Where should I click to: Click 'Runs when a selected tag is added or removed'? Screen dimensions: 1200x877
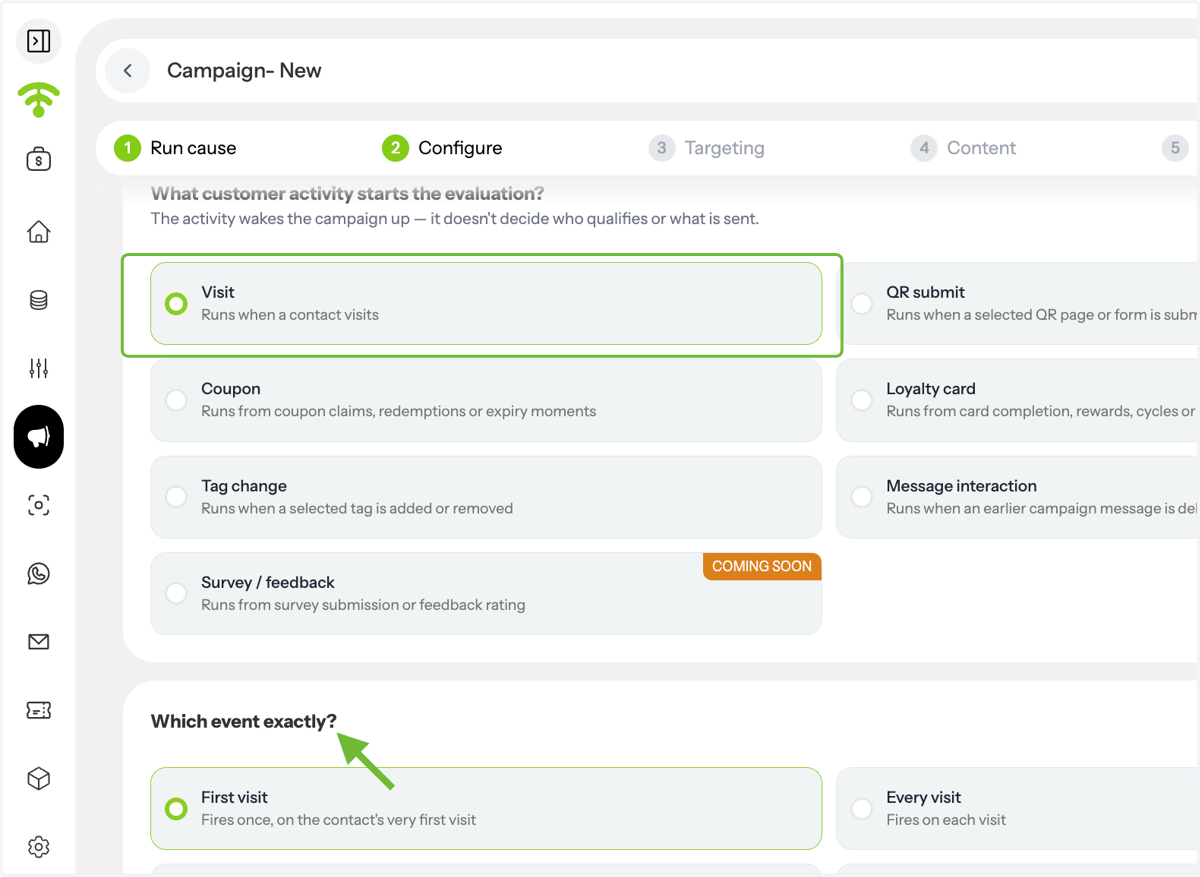coord(357,509)
